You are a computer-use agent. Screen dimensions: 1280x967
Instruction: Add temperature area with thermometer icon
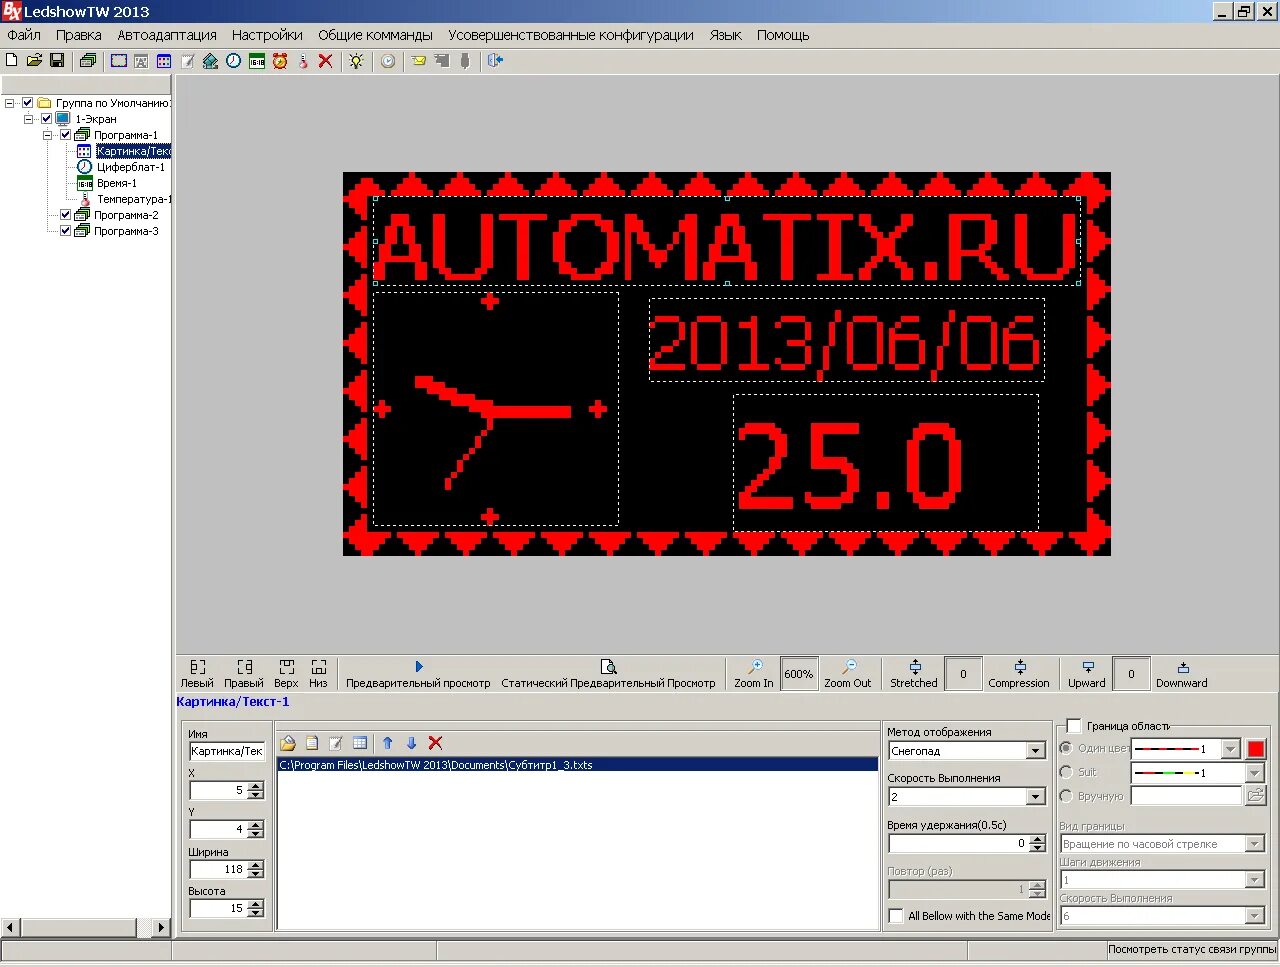point(303,61)
